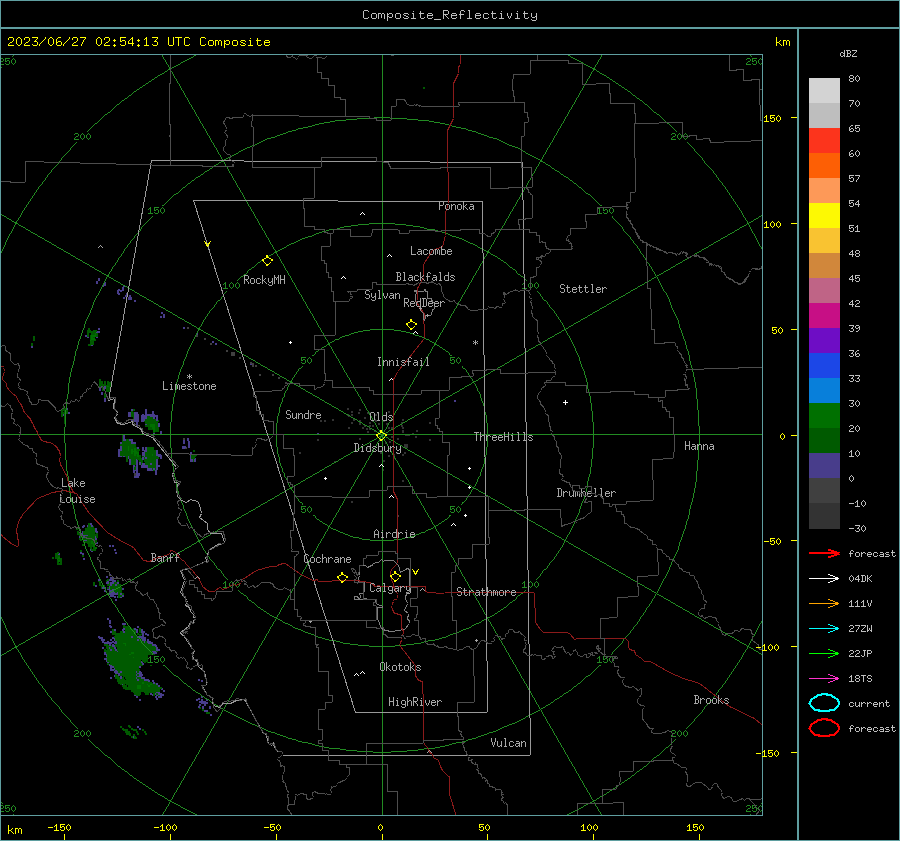Select the RedDeer city label
Screen dimensions: 900x841
(x=424, y=303)
